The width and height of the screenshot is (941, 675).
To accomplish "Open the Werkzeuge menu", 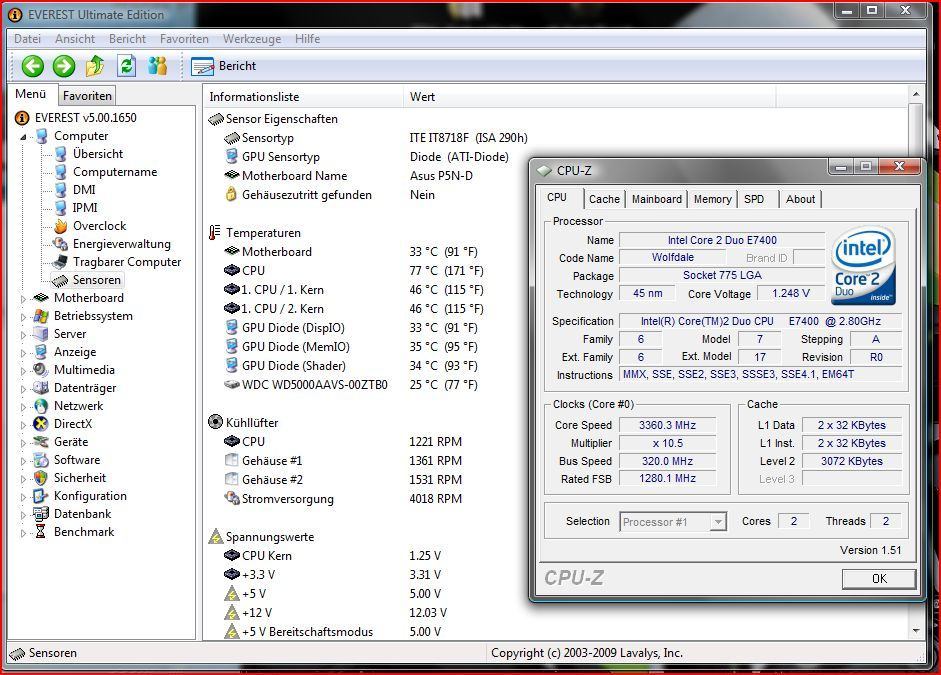I will [x=252, y=39].
